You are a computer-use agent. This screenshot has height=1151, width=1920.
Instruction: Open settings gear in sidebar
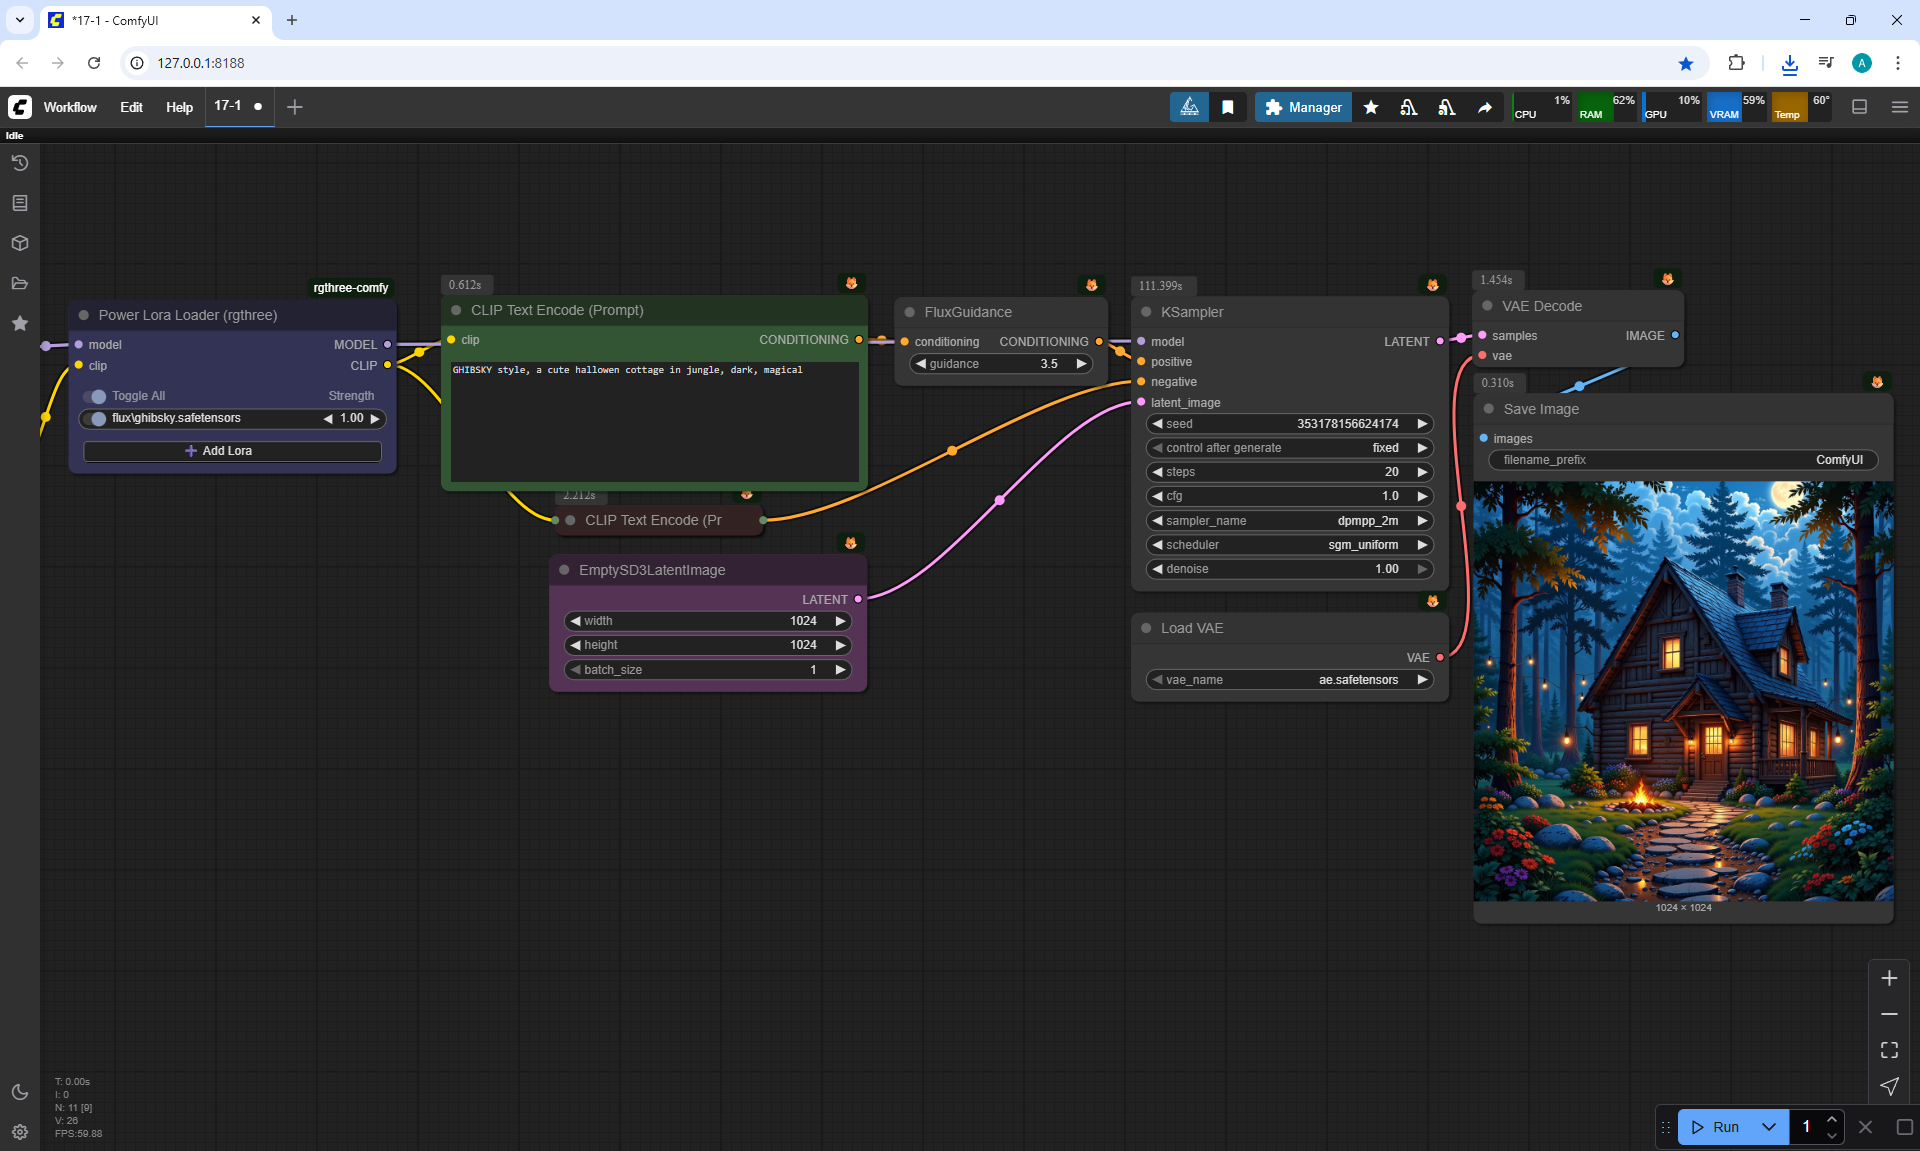[x=19, y=1132]
